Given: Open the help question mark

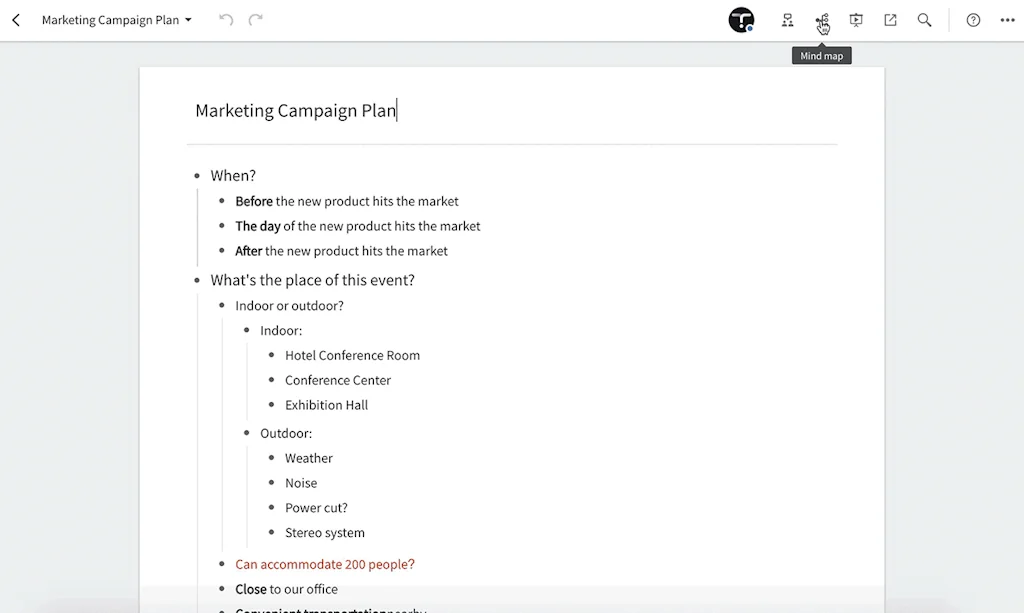Looking at the screenshot, I should click(x=973, y=20).
